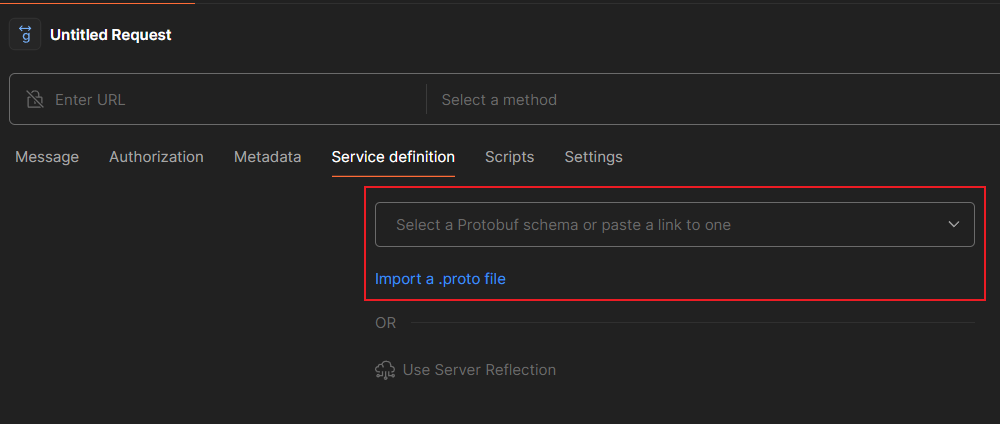Click blank space right of Settings tab
Viewport: 1000px width, 424px height.
800,157
